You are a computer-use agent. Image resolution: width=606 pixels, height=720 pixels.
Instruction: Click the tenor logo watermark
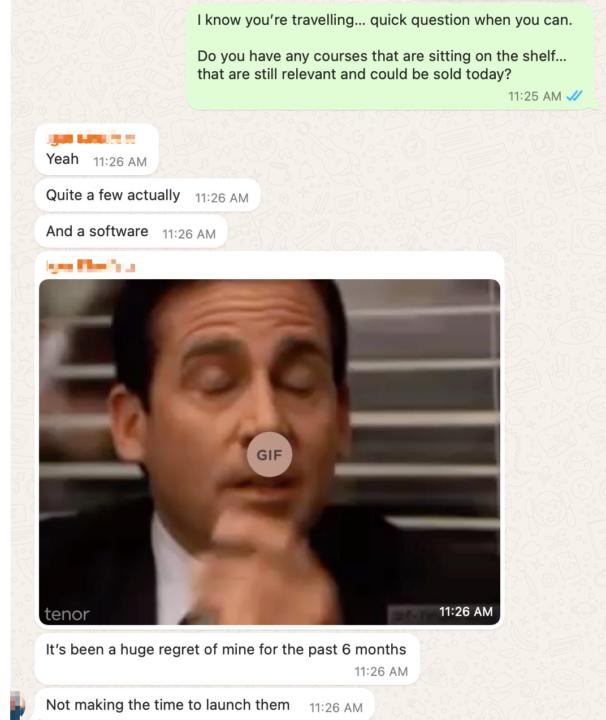67,614
